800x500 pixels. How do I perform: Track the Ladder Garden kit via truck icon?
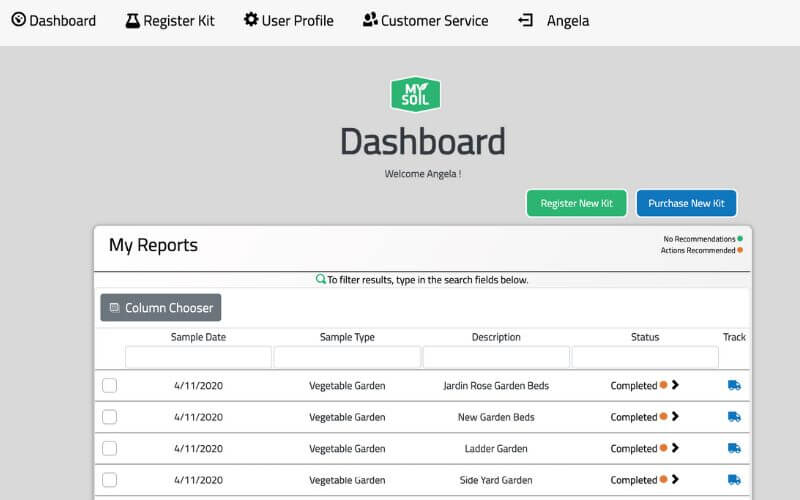pos(734,449)
